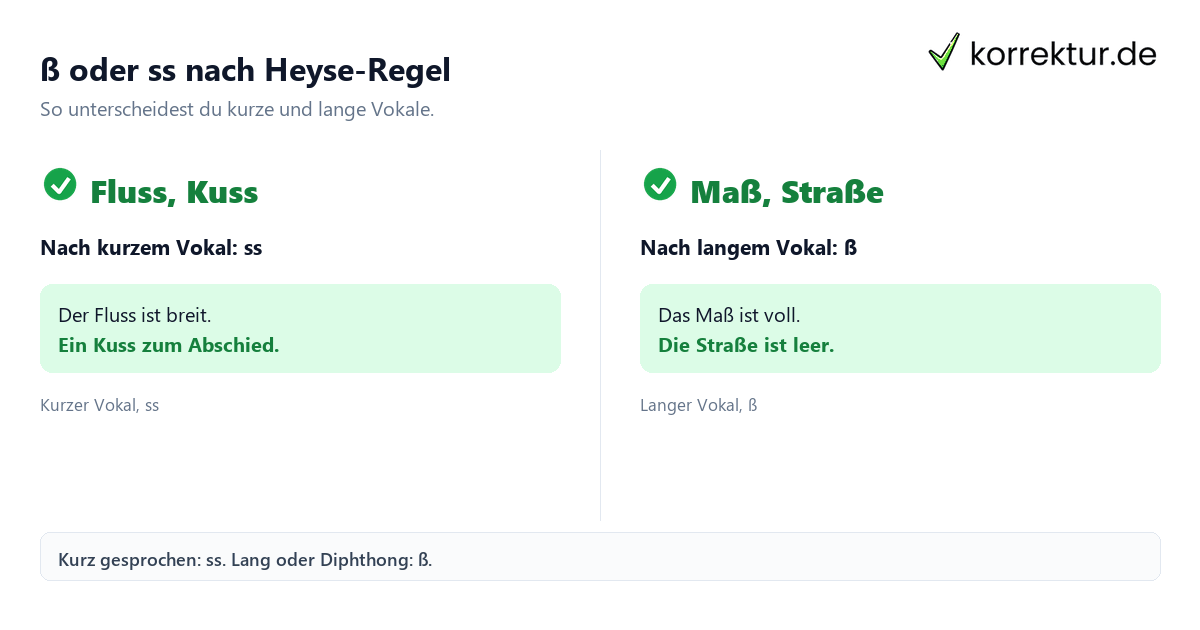1200x630 pixels.
Task: Click the 'Maß, Straße' green heading
Action: (x=787, y=192)
